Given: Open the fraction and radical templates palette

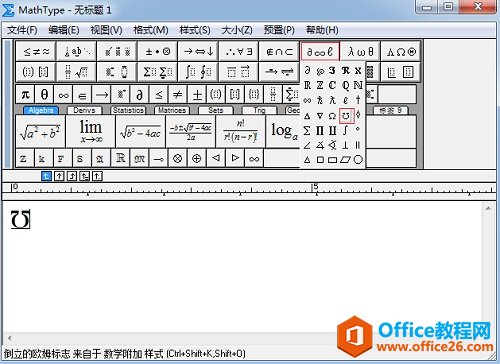Looking at the screenshot, I should (x=77, y=72).
